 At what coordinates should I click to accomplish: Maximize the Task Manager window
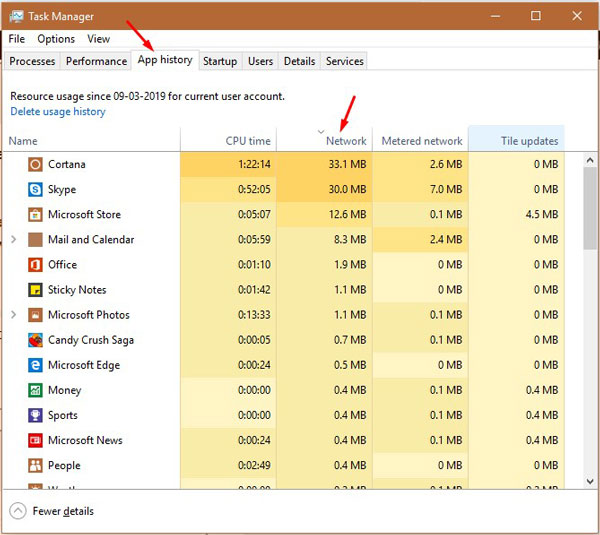[536, 16]
